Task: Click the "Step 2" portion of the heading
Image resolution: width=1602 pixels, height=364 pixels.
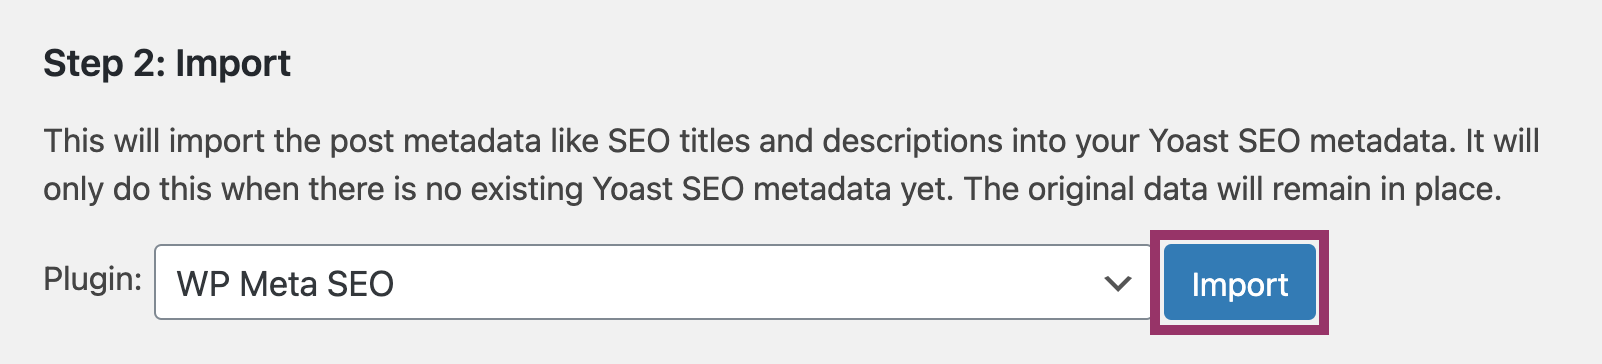Action: click(x=104, y=63)
